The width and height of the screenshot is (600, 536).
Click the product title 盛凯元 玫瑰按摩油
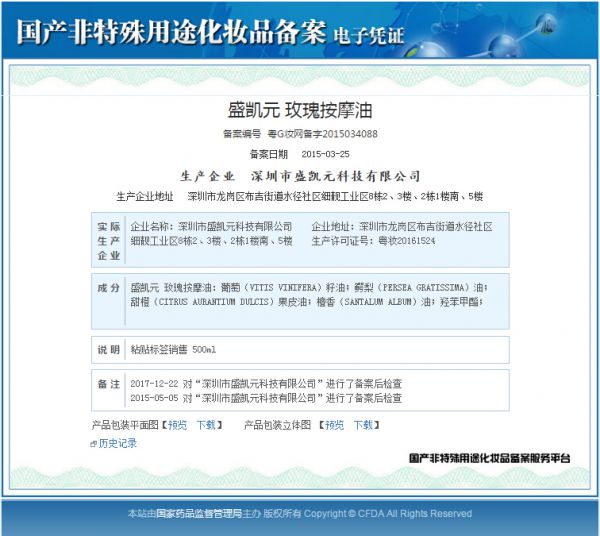click(300, 110)
